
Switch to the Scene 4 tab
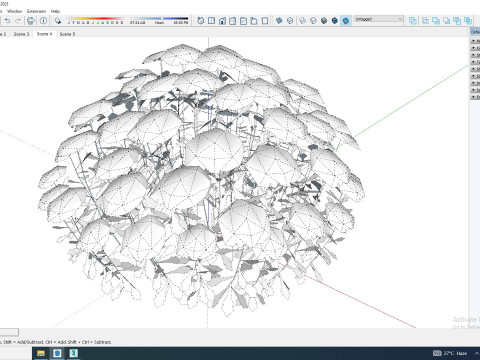(44, 34)
